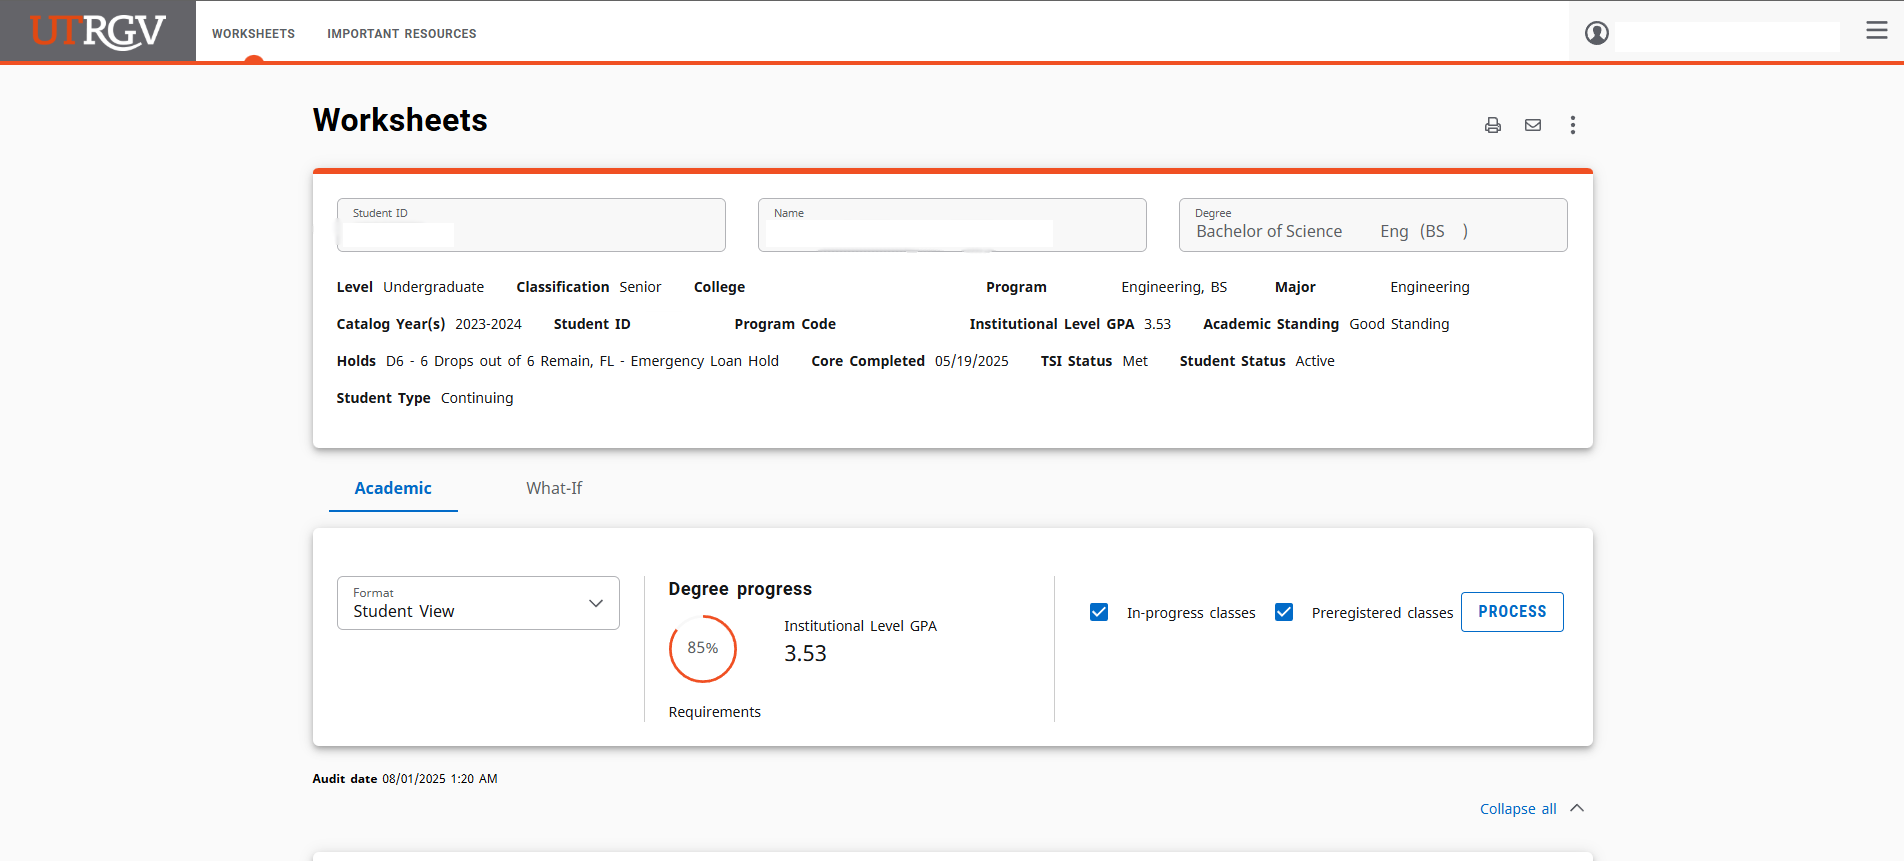Uncheck the Preregistered classes checkbox
1904x861 pixels.
coord(1284,612)
